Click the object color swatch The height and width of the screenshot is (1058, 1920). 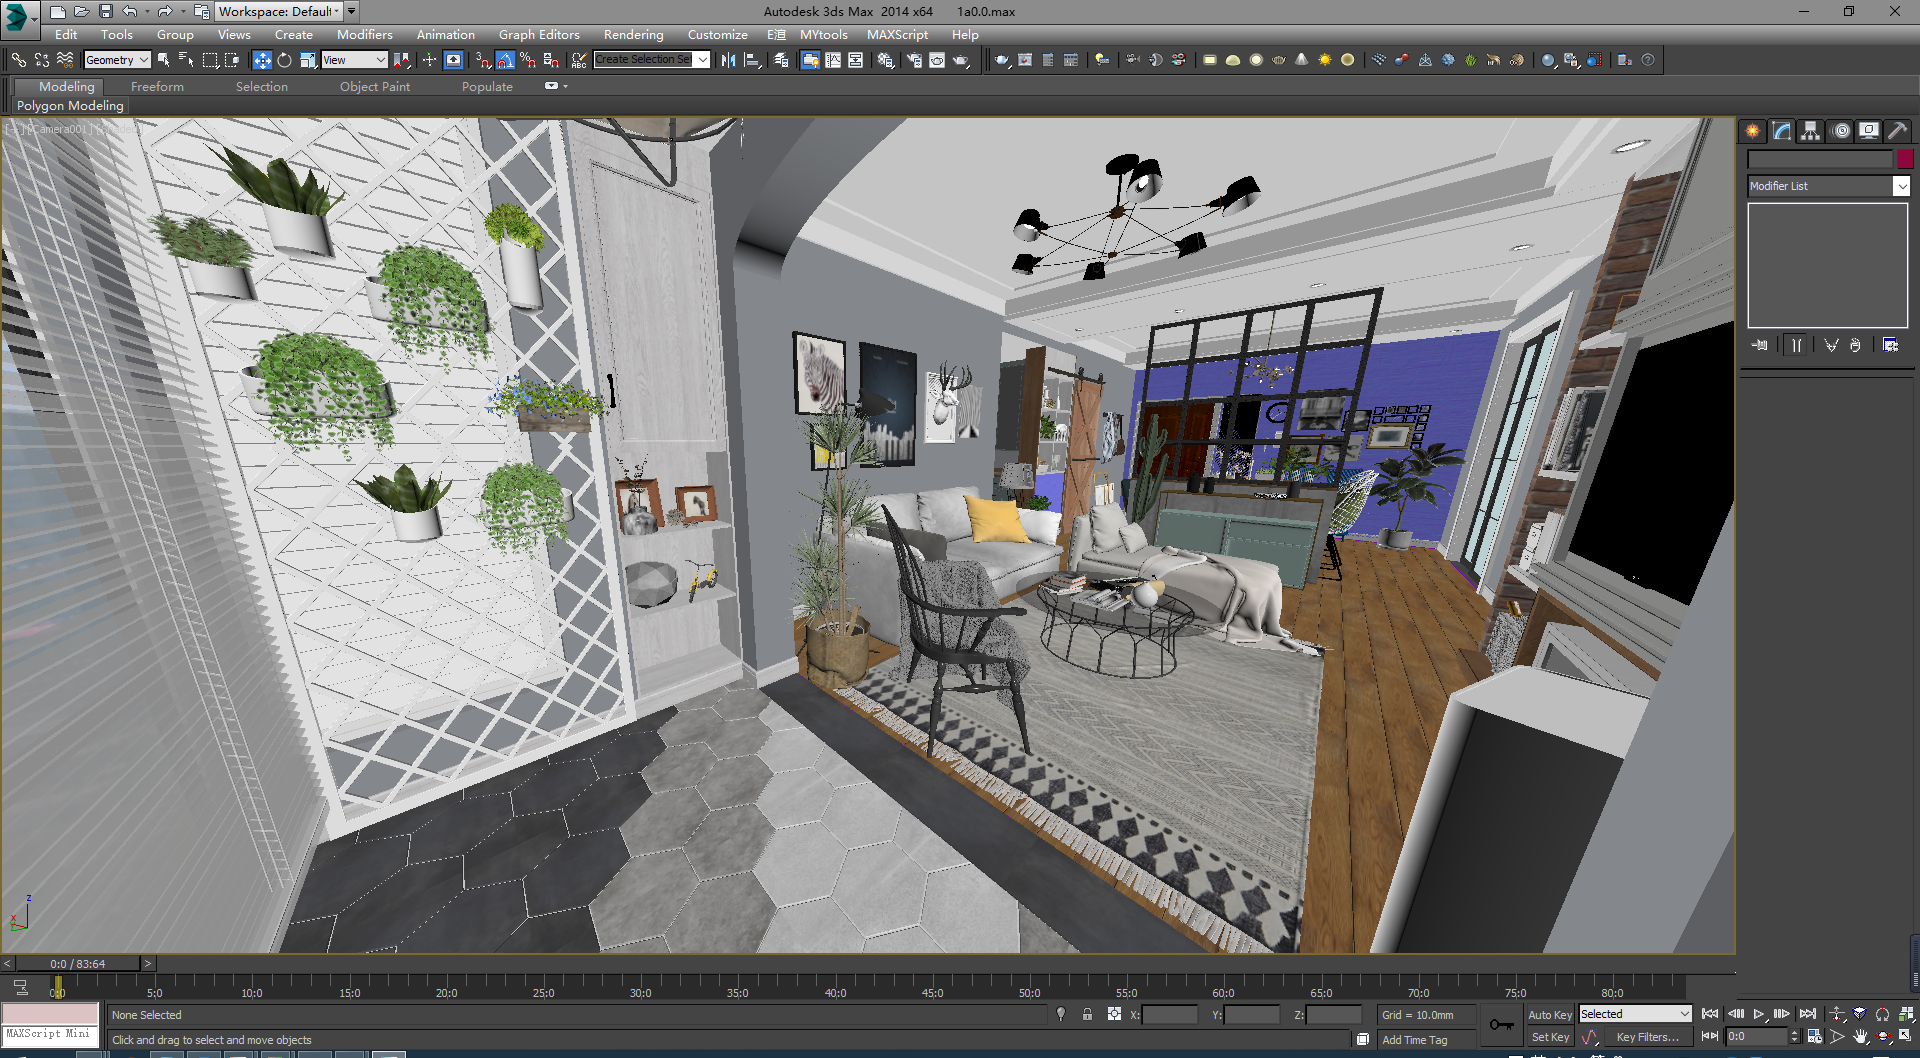(1905, 159)
